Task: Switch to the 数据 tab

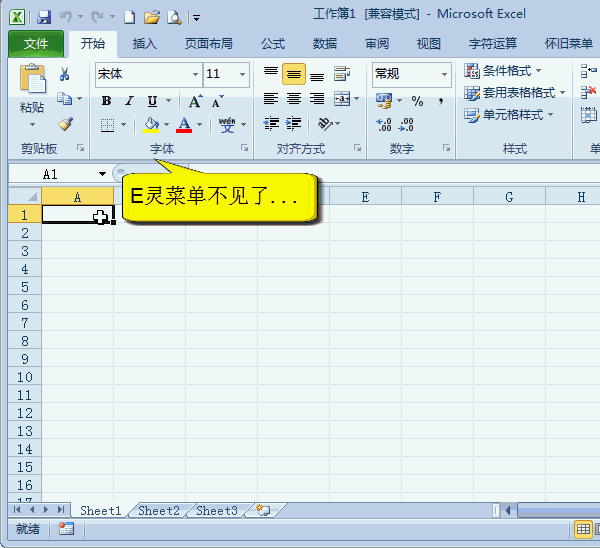Action: point(325,44)
